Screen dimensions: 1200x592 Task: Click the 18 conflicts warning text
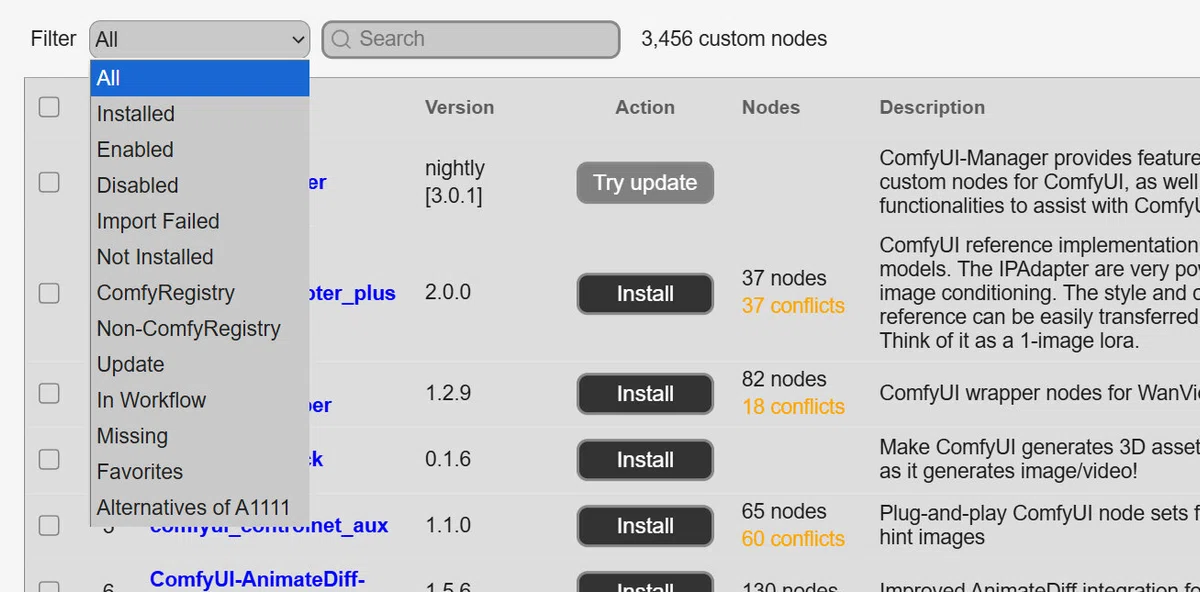pos(793,407)
